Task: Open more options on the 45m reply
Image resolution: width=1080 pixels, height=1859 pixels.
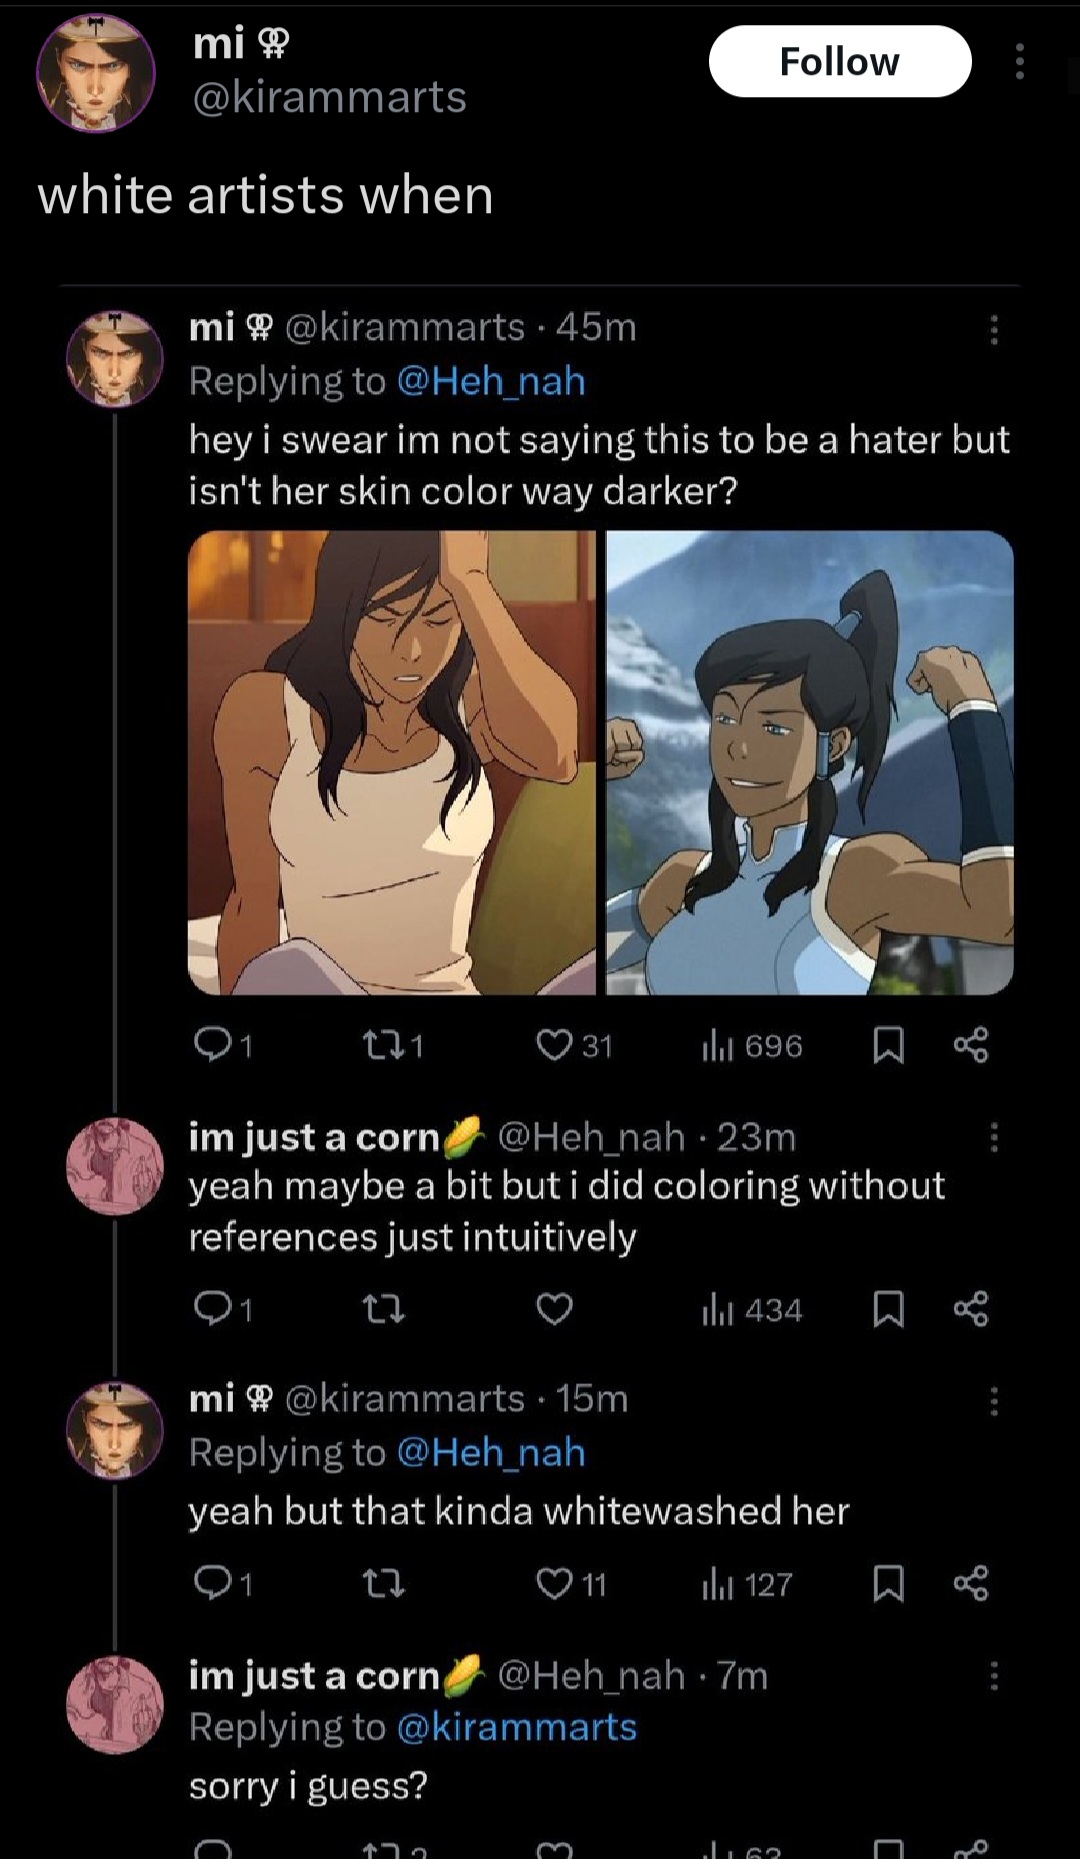Action: click(x=993, y=329)
